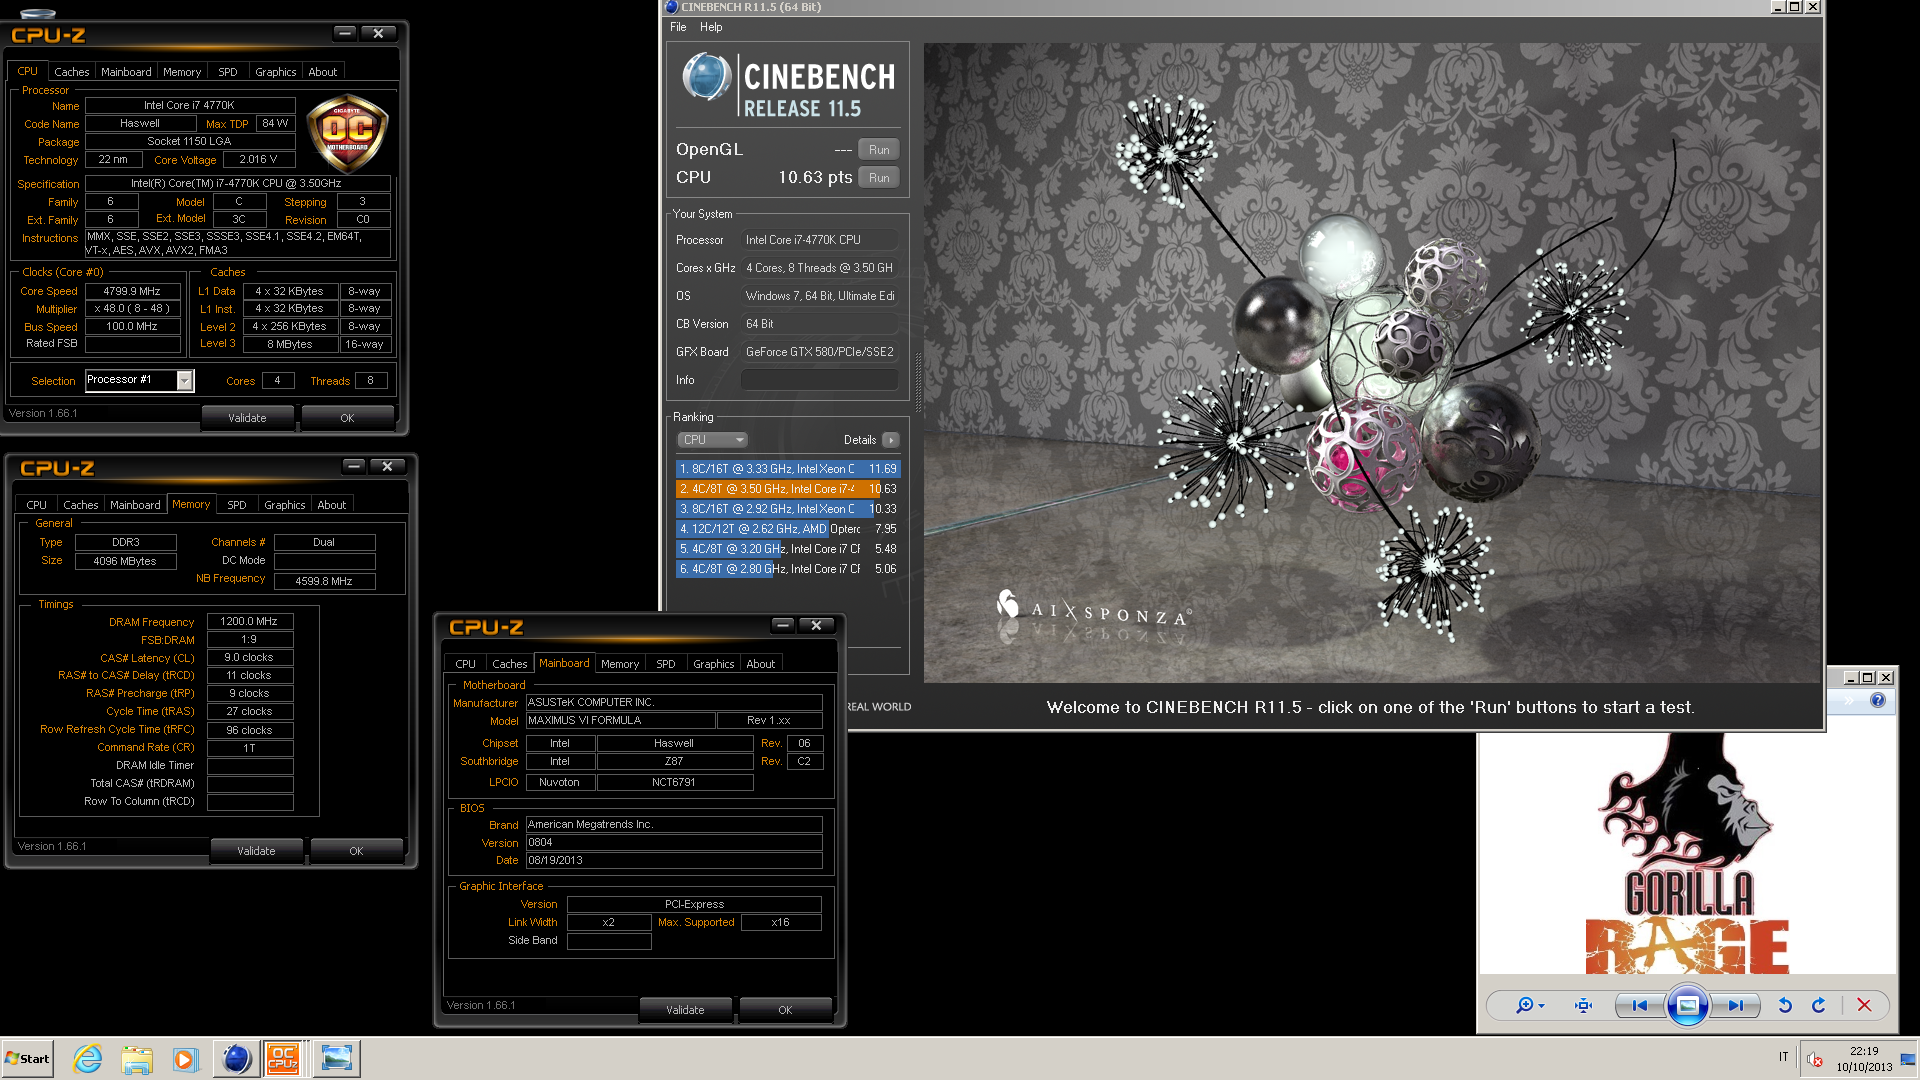Open Photo Viewer help icon
Image resolution: width=1920 pixels, height=1080 pixels.
pyautogui.click(x=1878, y=700)
